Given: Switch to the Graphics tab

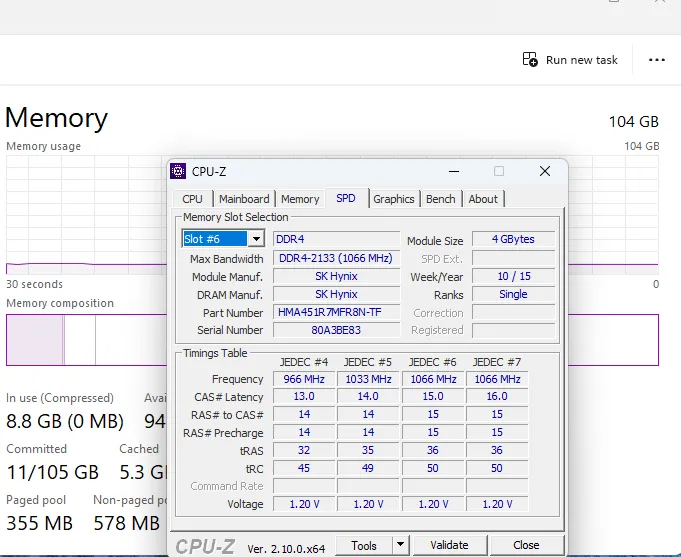Looking at the screenshot, I should (394, 199).
